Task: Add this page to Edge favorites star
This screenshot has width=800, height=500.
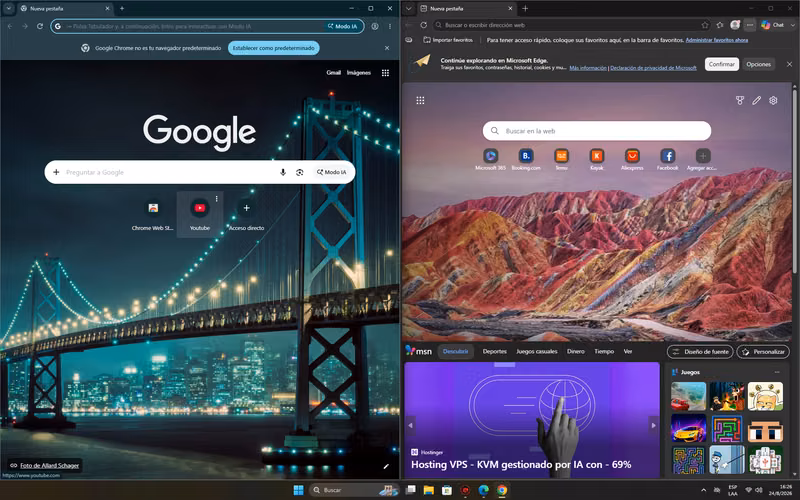Action: pyautogui.click(x=705, y=25)
